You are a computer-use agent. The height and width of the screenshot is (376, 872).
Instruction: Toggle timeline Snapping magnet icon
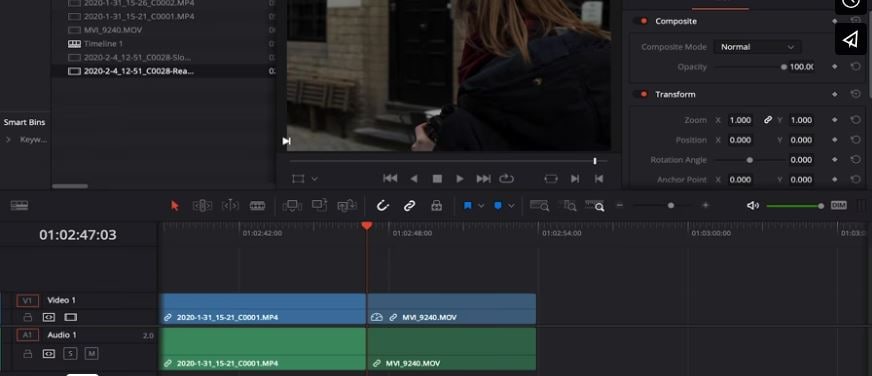pos(383,206)
